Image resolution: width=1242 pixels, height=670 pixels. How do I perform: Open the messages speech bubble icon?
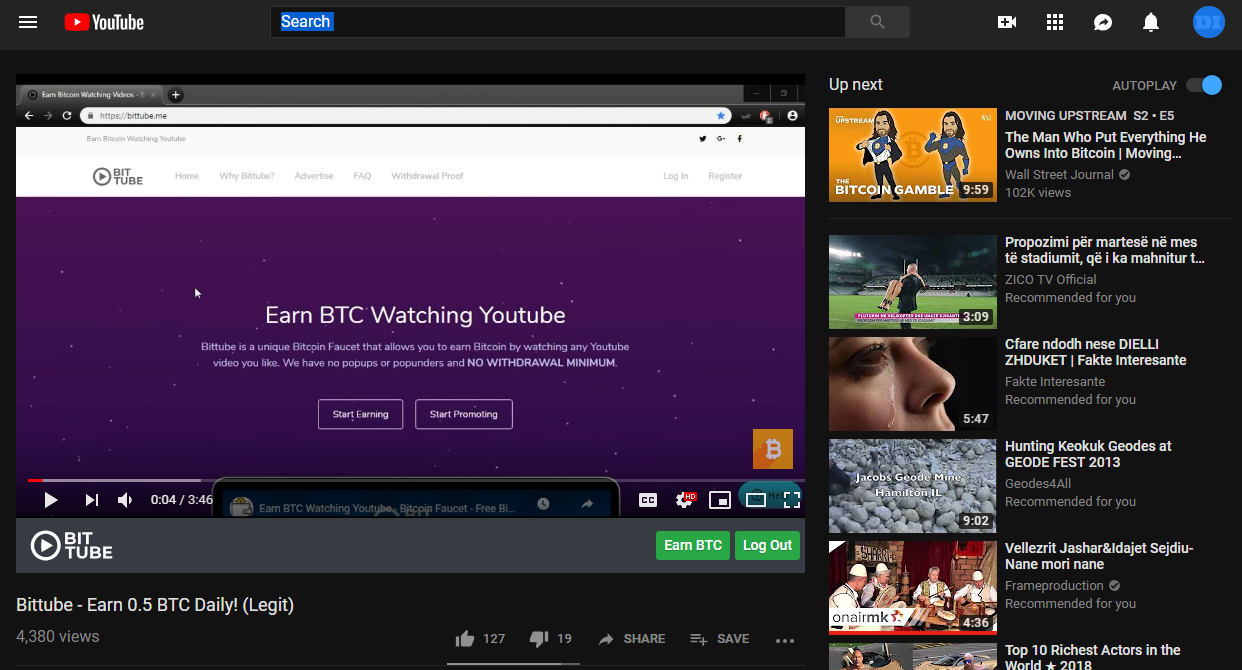coord(1103,22)
